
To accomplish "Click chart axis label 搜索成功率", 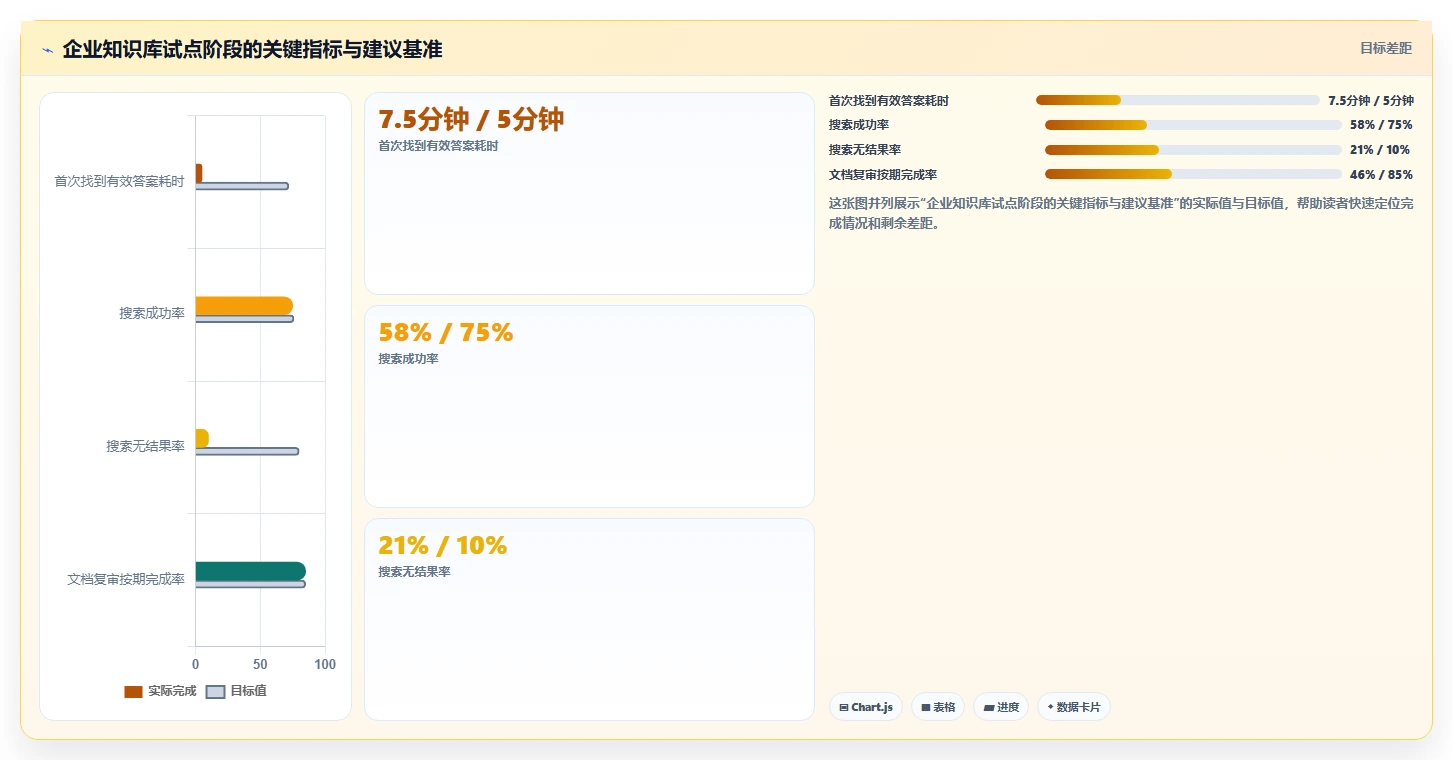I will click(152, 313).
